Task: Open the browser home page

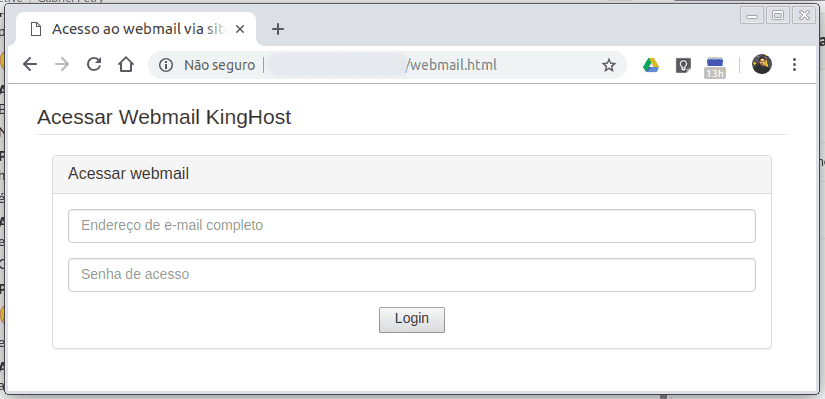Action: [126, 65]
